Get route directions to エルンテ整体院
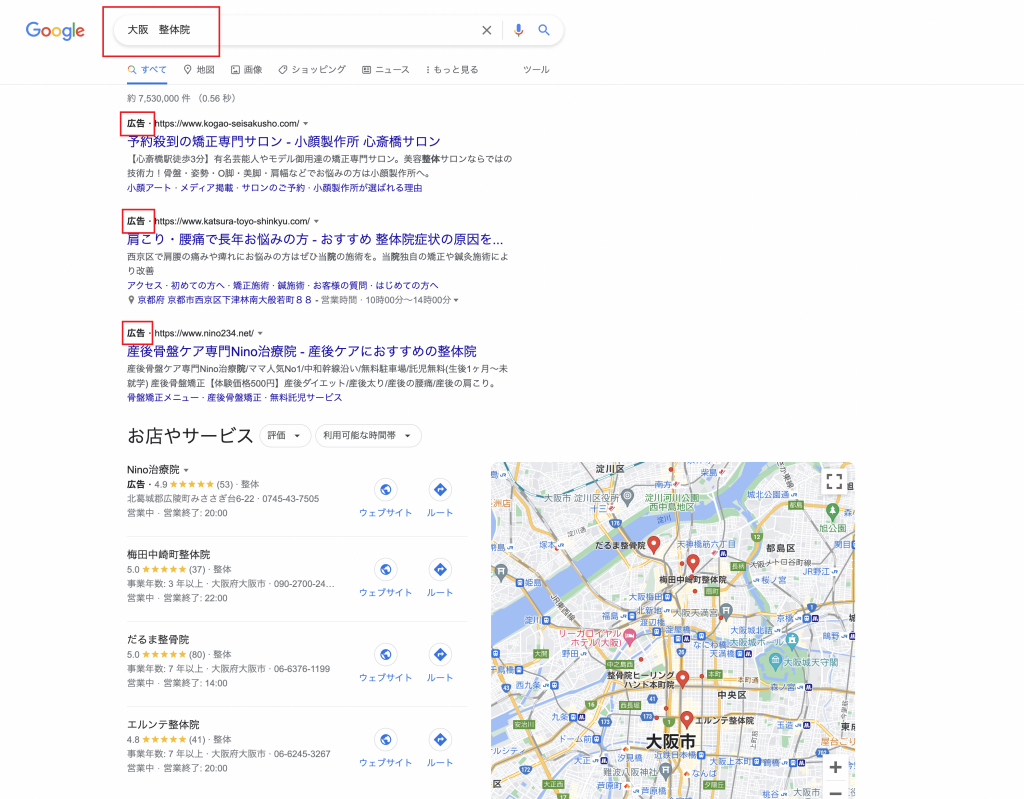Screen dimensions: 1024x799 (x=440, y=740)
